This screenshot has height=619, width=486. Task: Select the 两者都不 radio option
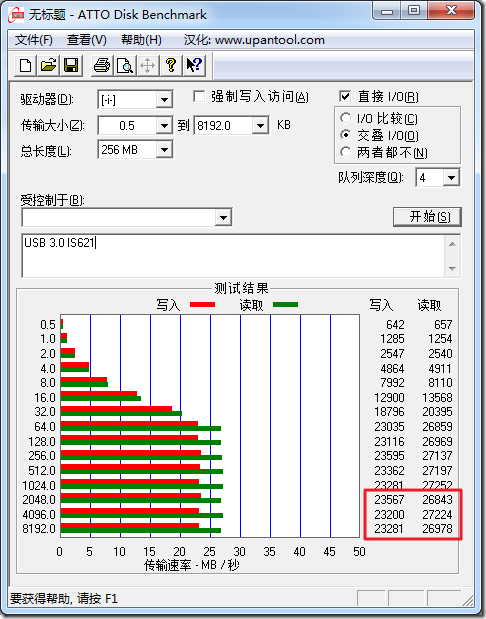pyautogui.click(x=345, y=152)
